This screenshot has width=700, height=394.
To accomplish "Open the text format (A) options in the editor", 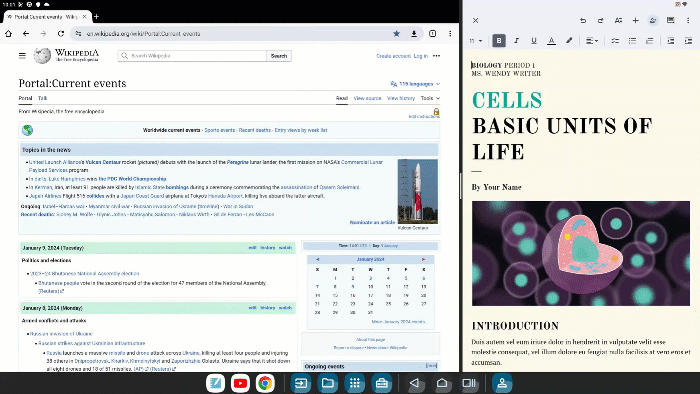I will pyautogui.click(x=618, y=21).
